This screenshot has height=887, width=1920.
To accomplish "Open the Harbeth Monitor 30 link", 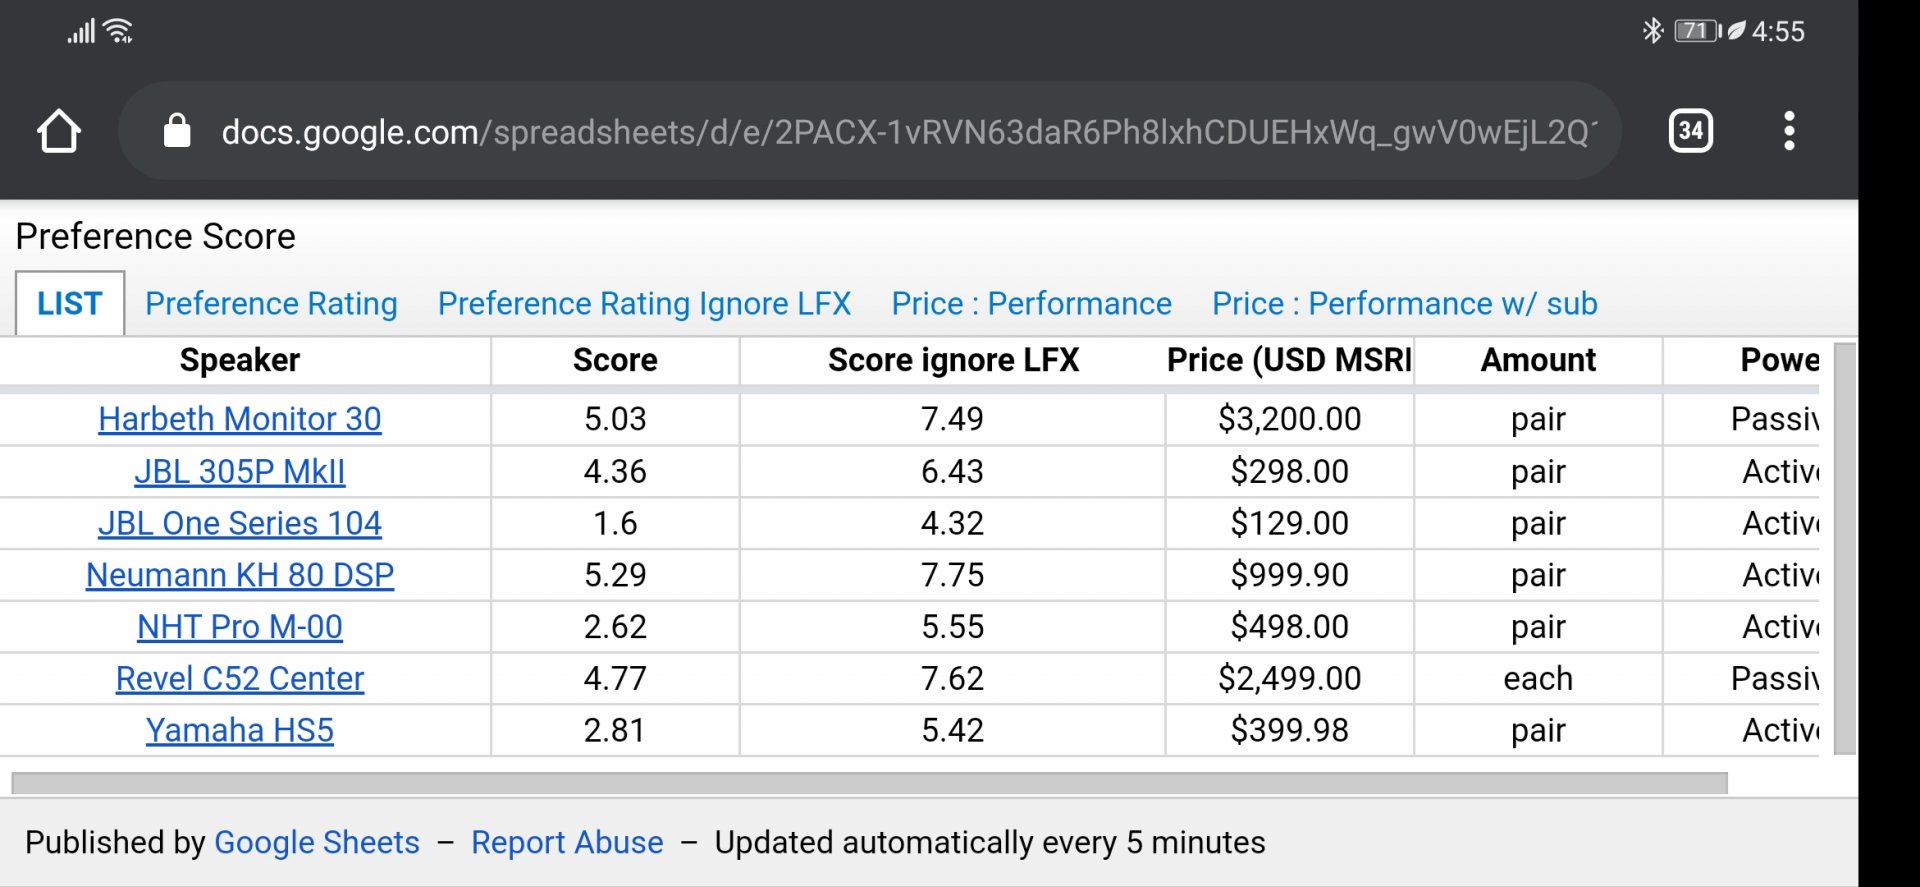I will (240, 419).
